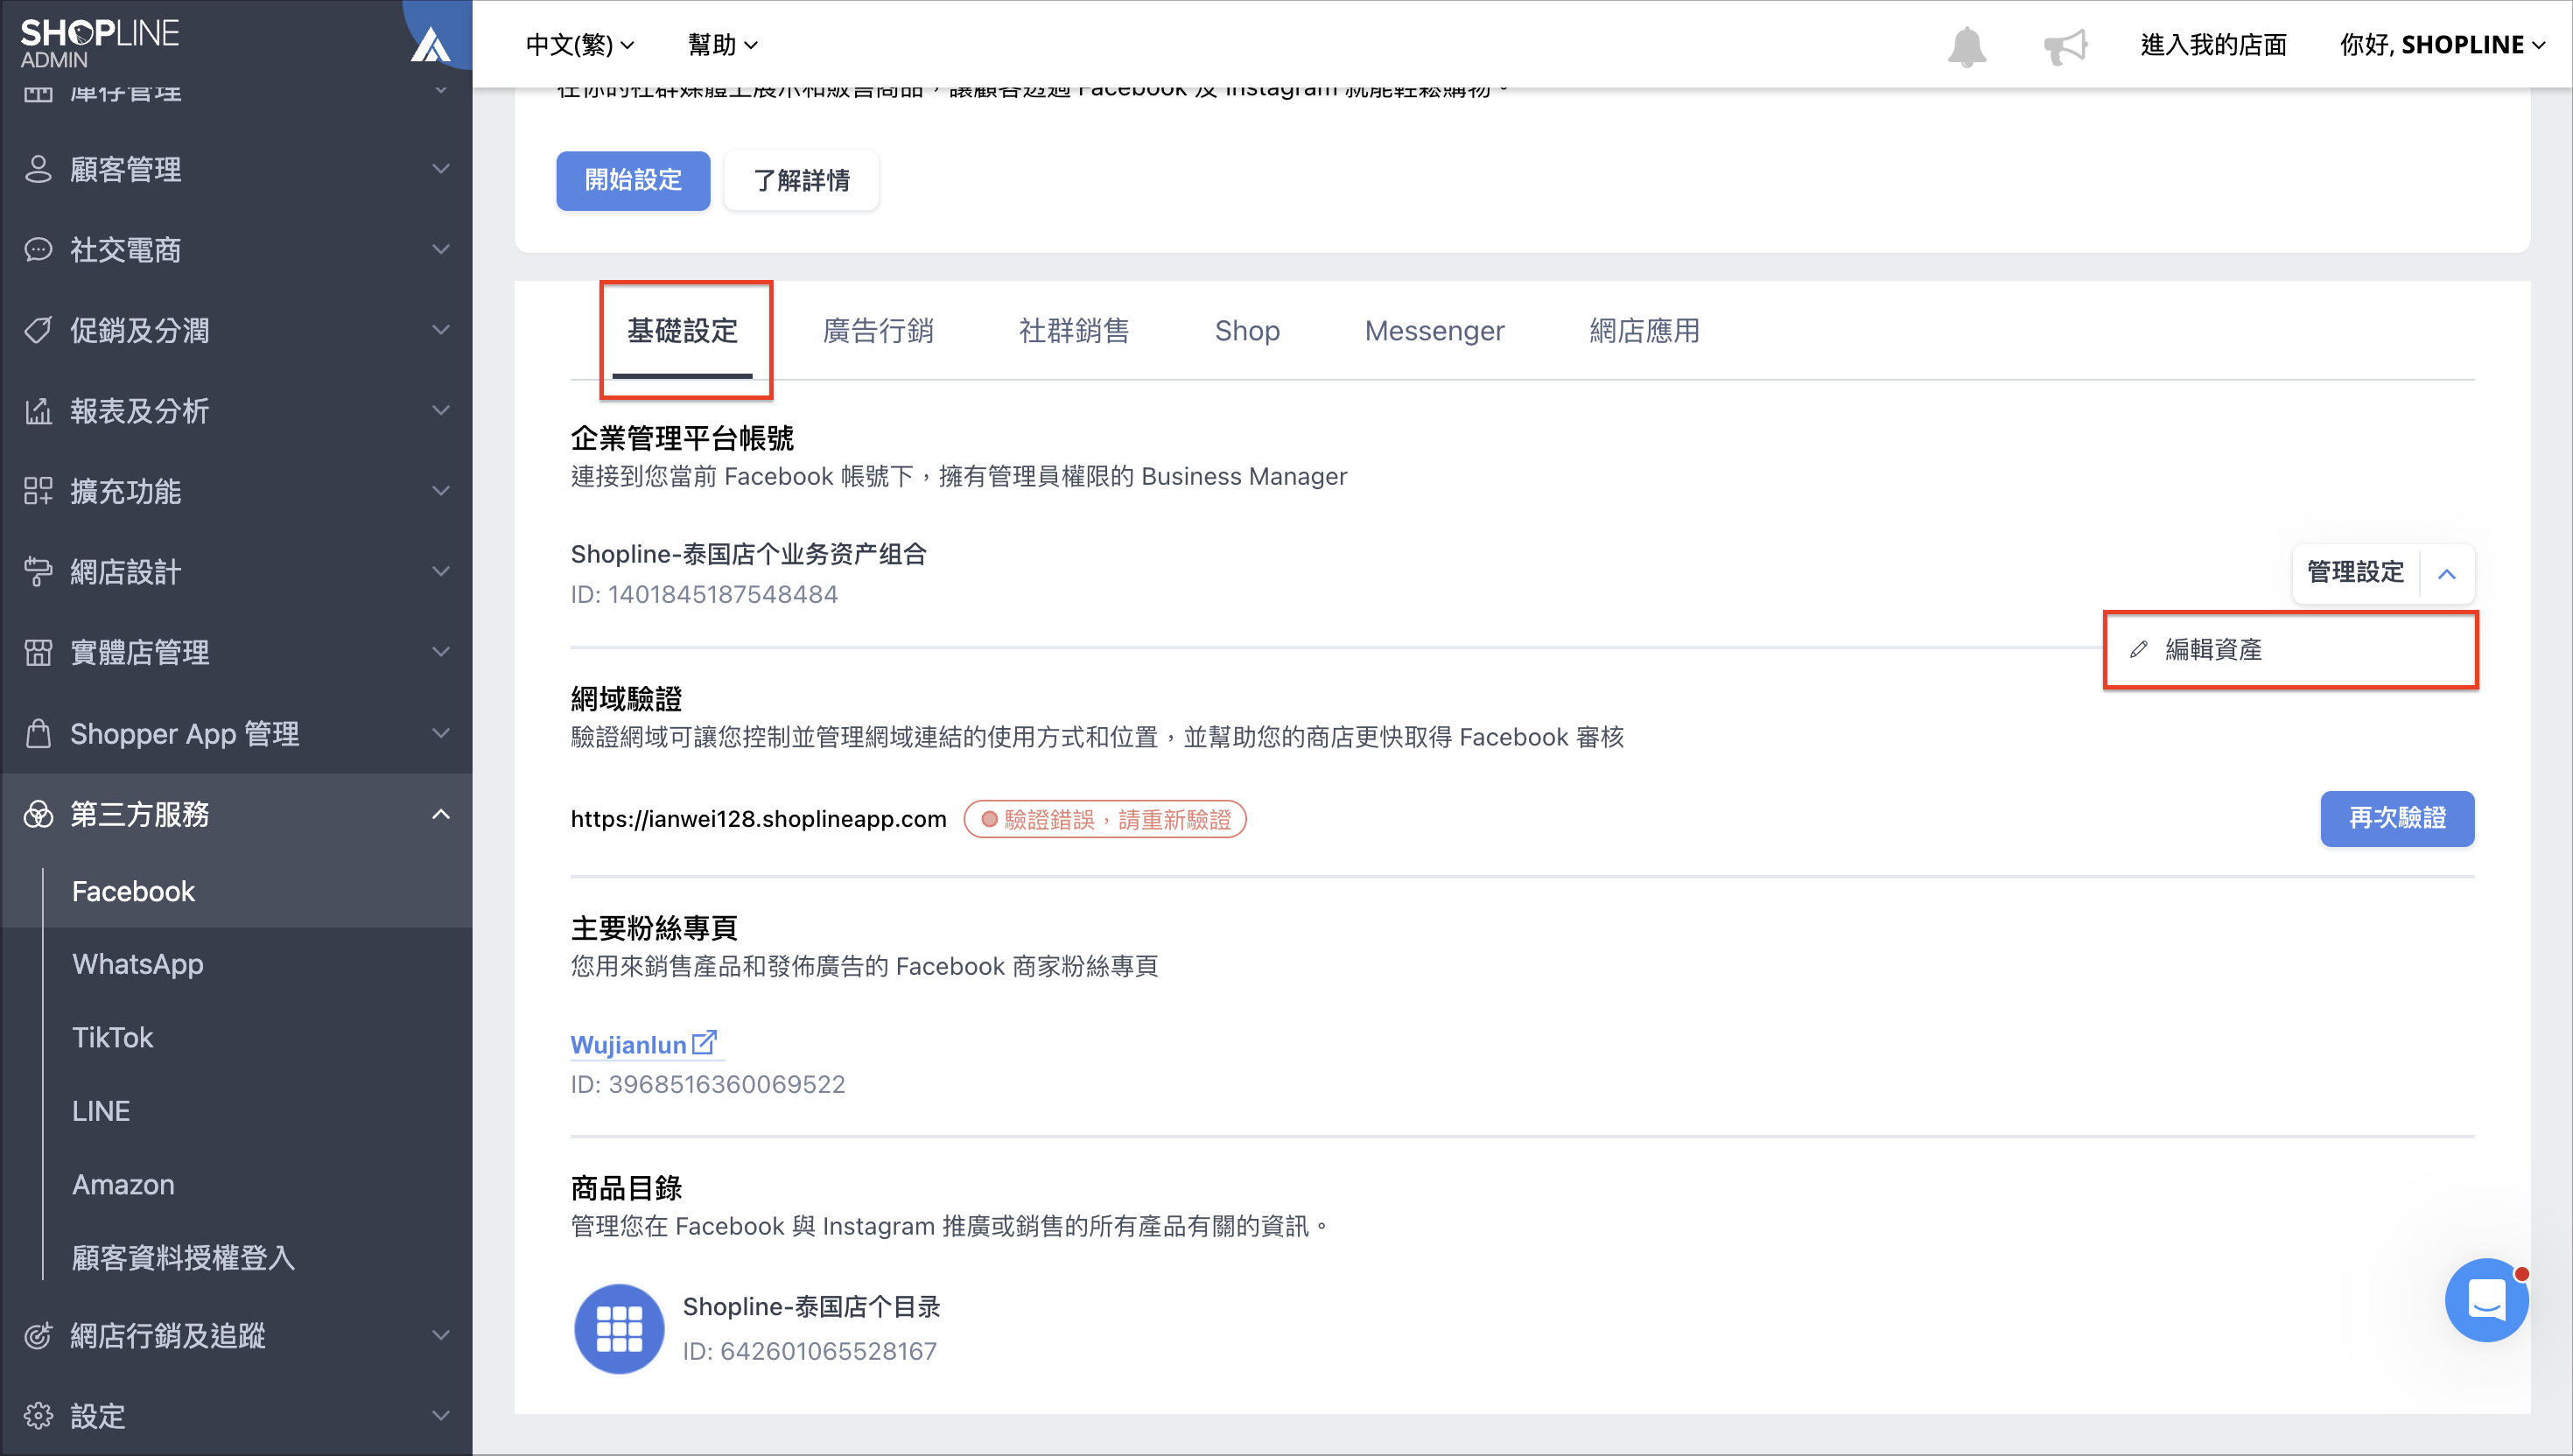Image resolution: width=2573 pixels, height=1456 pixels.
Task: Switch to the 社群銷售 tab
Action: click(x=1074, y=331)
